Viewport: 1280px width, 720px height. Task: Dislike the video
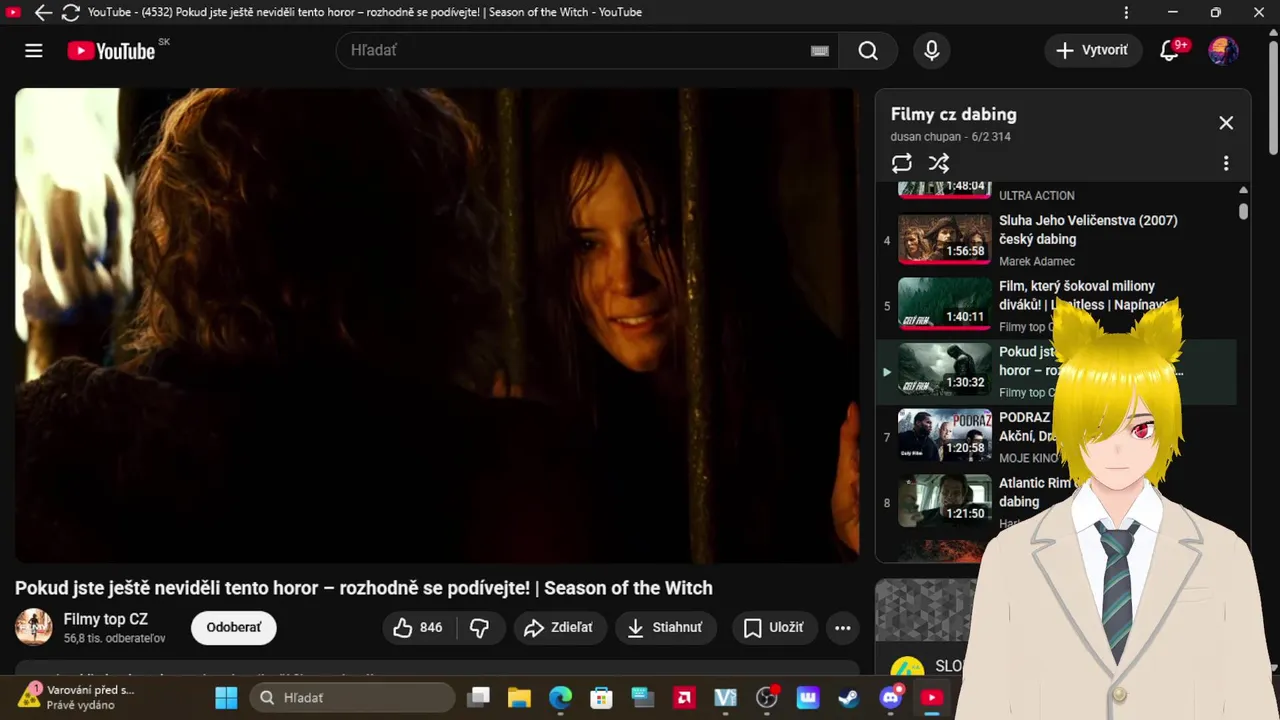[x=480, y=627]
